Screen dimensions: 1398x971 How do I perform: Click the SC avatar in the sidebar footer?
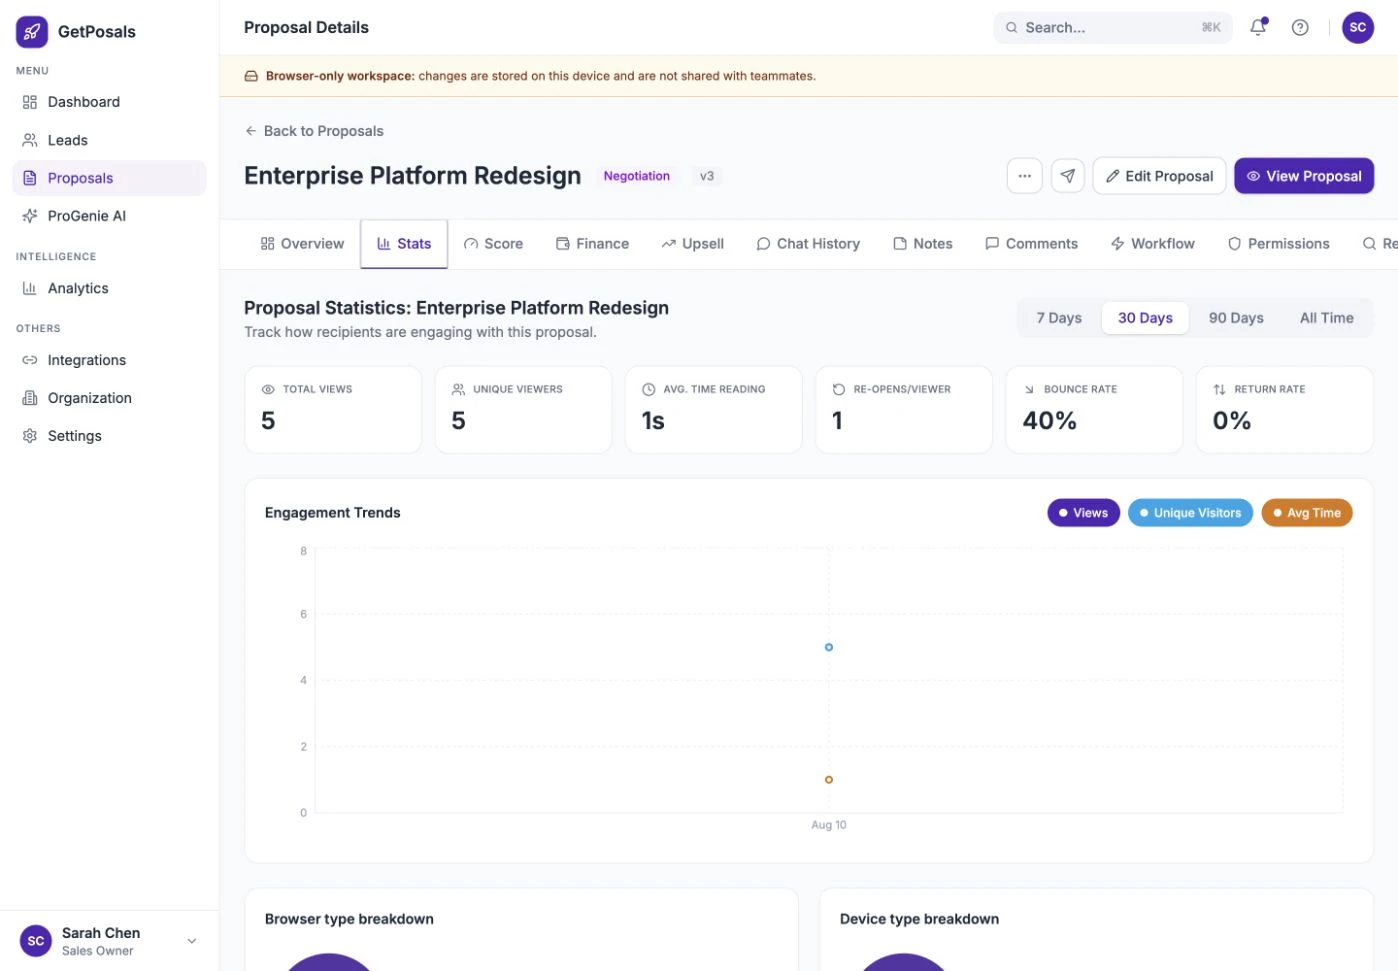click(36, 941)
